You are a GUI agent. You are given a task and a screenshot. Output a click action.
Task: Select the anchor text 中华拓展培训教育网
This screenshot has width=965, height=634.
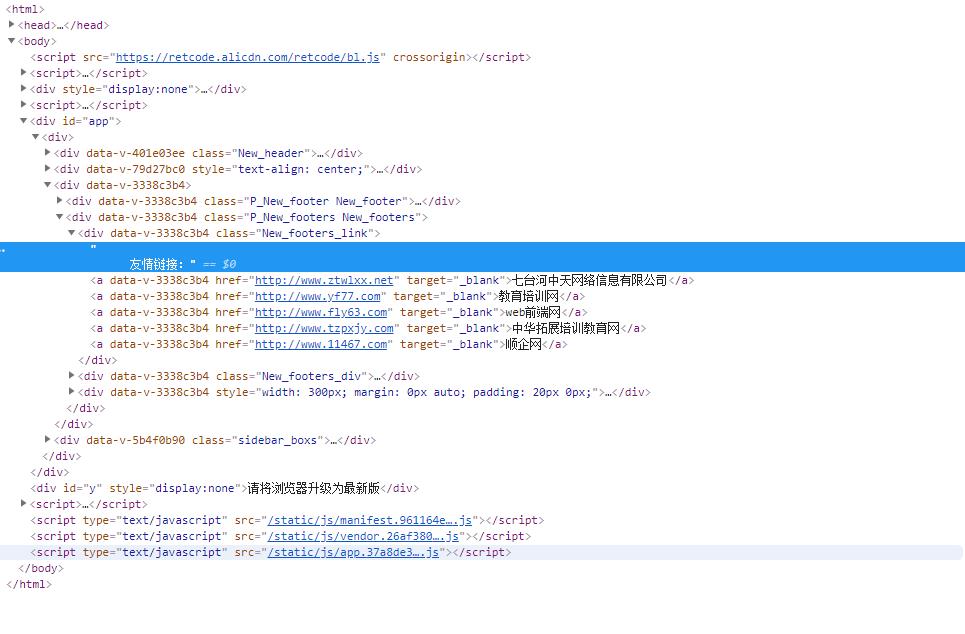(566, 329)
